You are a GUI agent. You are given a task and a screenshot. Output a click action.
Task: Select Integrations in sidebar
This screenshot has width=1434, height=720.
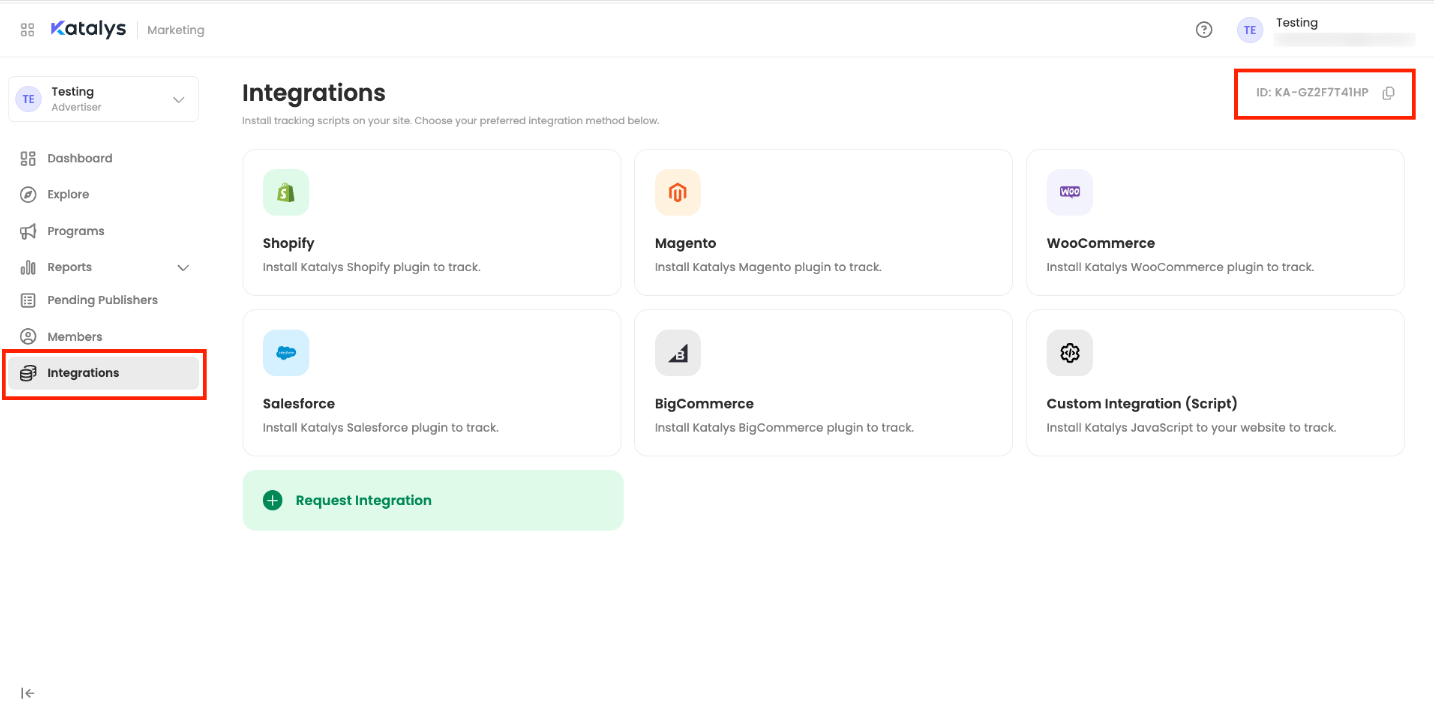coord(103,373)
